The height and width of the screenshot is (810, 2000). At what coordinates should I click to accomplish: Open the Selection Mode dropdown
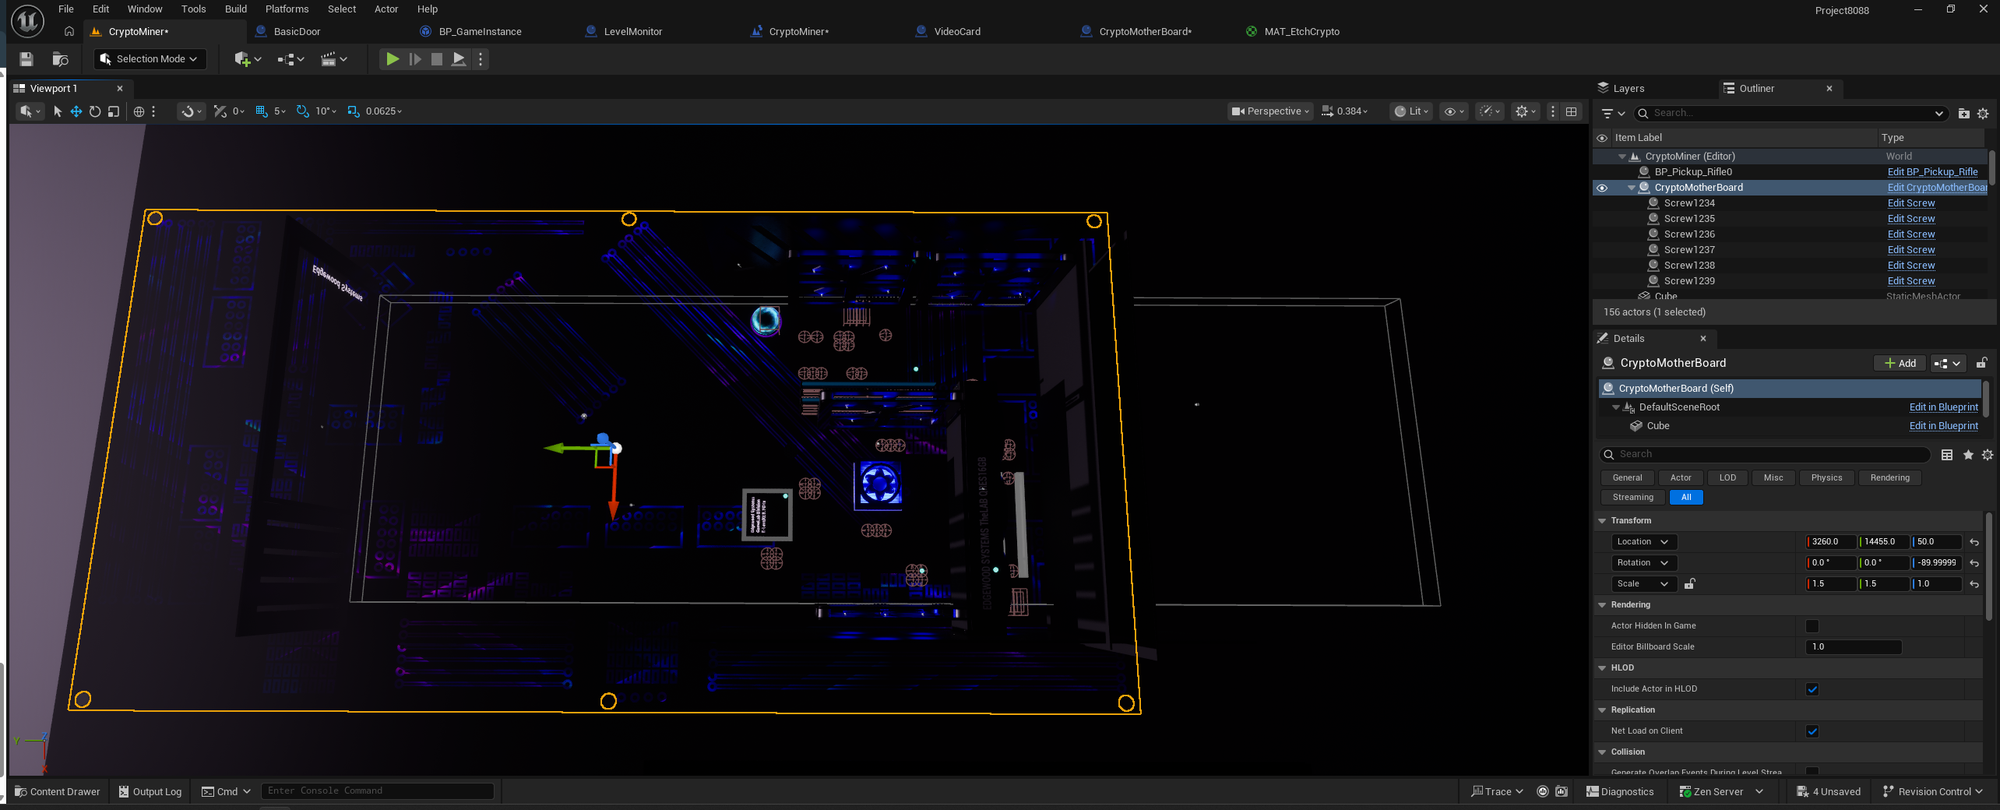pyautogui.click(x=150, y=59)
